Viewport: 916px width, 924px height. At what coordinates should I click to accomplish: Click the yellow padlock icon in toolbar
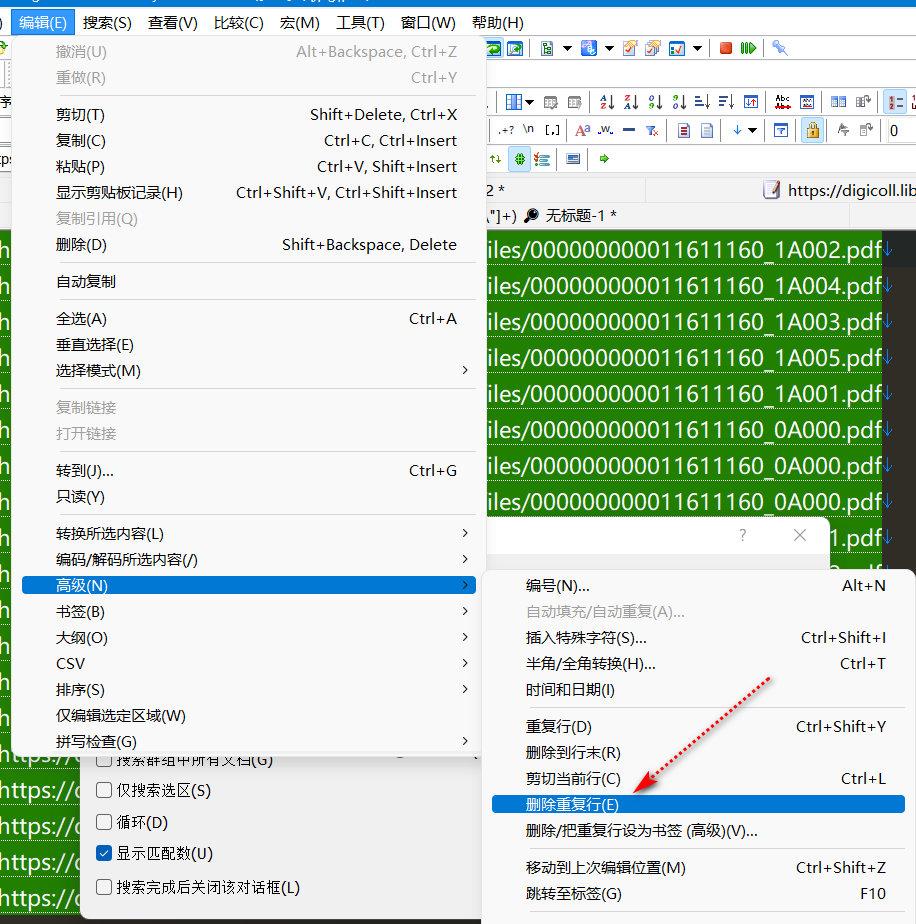pyautogui.click(x=812, y=130)
